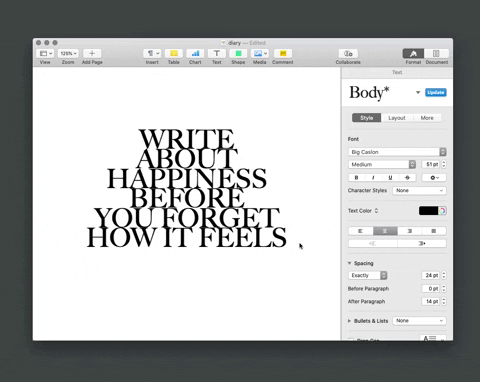The height and width of the screenshot is (382, 480).
Task: Click the 51 pt font size field
Action: (x=431, y=164)
